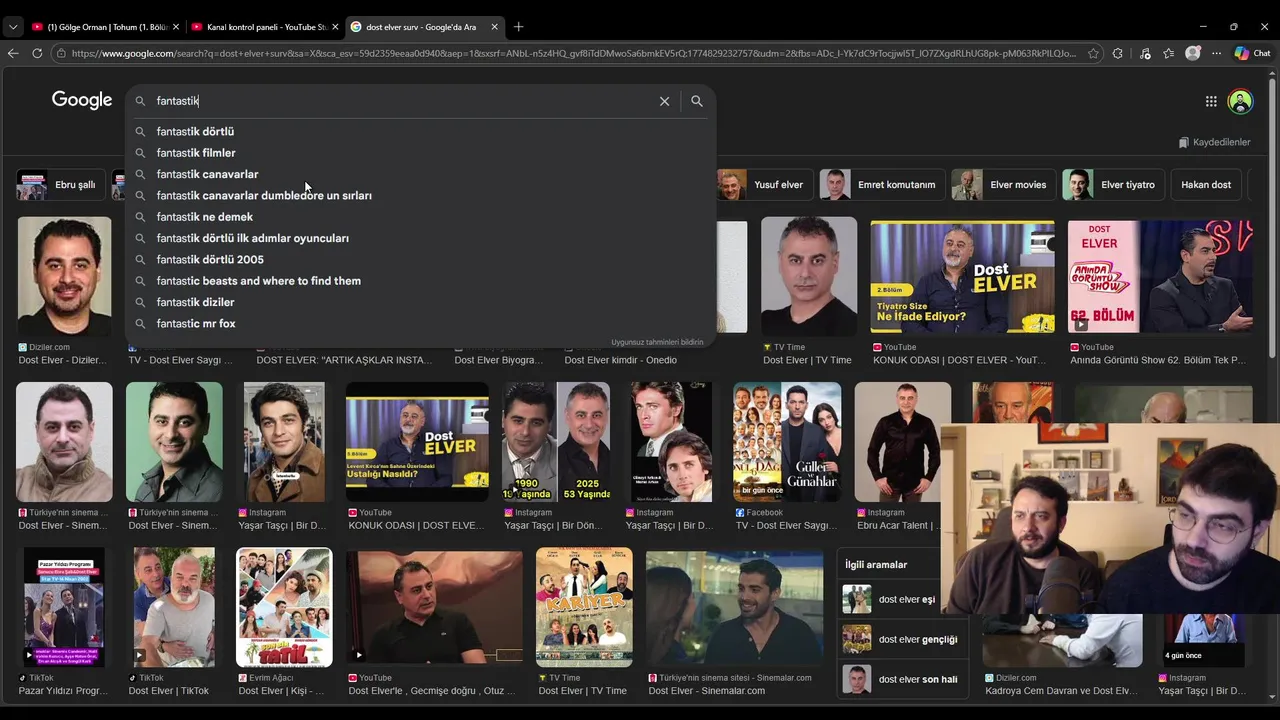Screen dimensions: 1280x720
Task: Open Anında Görüntü Show 62. Bölüm thumbnail
Action: 1160,277
